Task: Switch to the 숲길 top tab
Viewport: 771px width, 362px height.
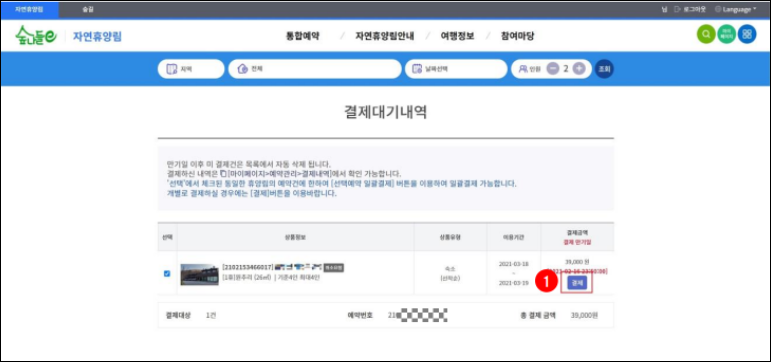Action: coord(88,9)
